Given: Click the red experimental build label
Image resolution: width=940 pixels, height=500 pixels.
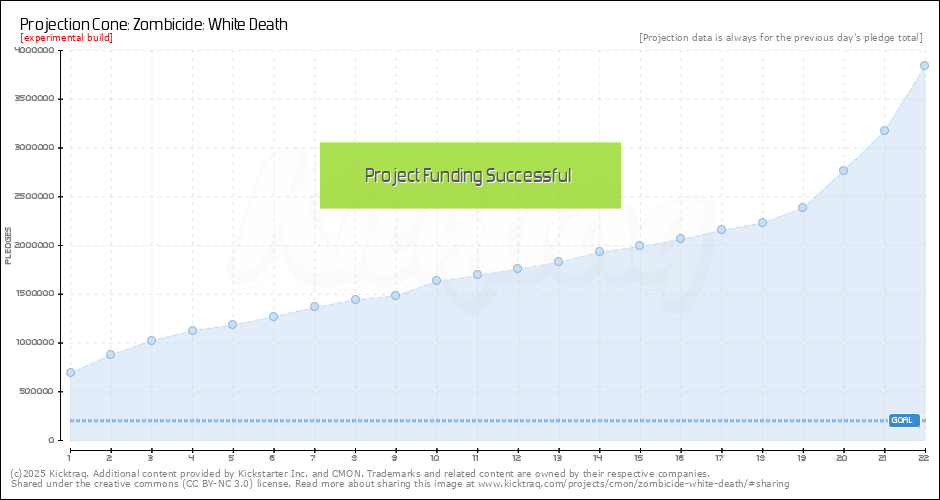Looking at the screenshot, I should pyautogui.click(x=66, y=38).
